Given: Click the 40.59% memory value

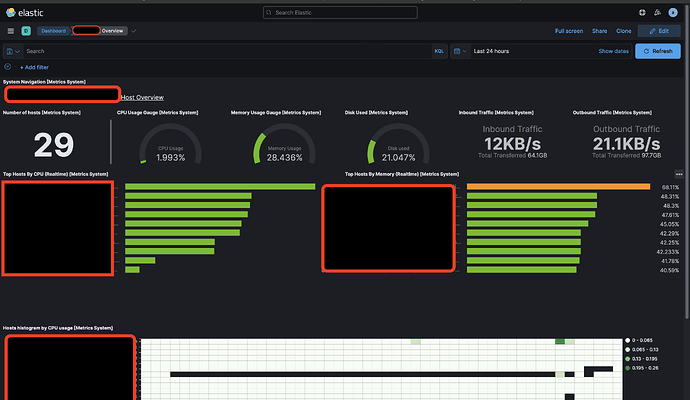Looking at the screenshot, I should 669,270.
